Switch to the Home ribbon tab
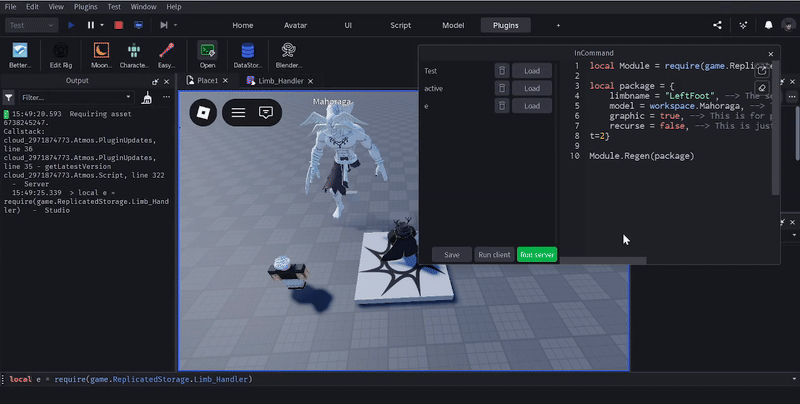Screen dimensions: 800x404 tap(243, 25)
